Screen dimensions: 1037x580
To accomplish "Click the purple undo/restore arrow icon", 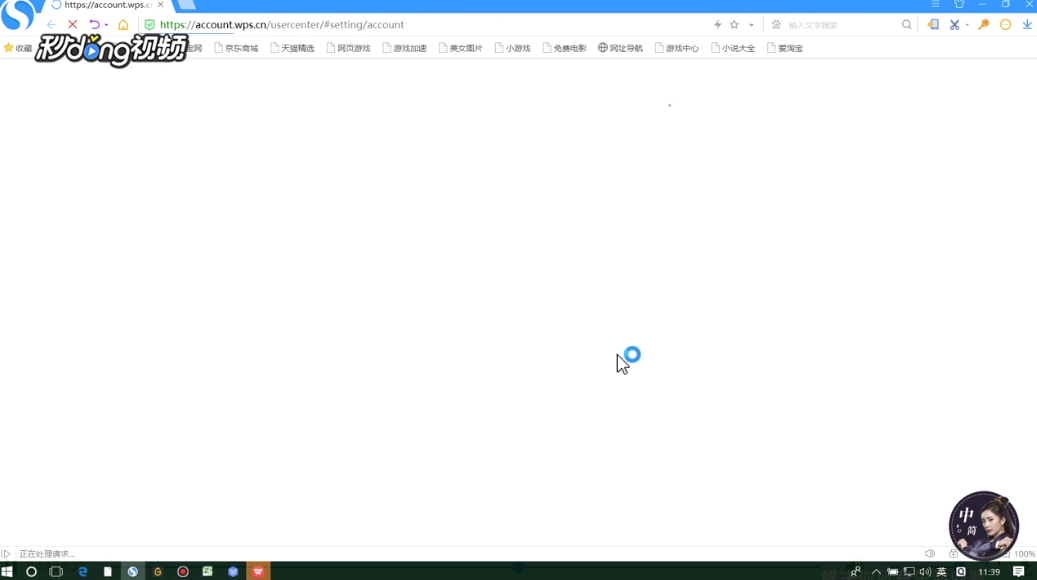I will pos(95,24).
